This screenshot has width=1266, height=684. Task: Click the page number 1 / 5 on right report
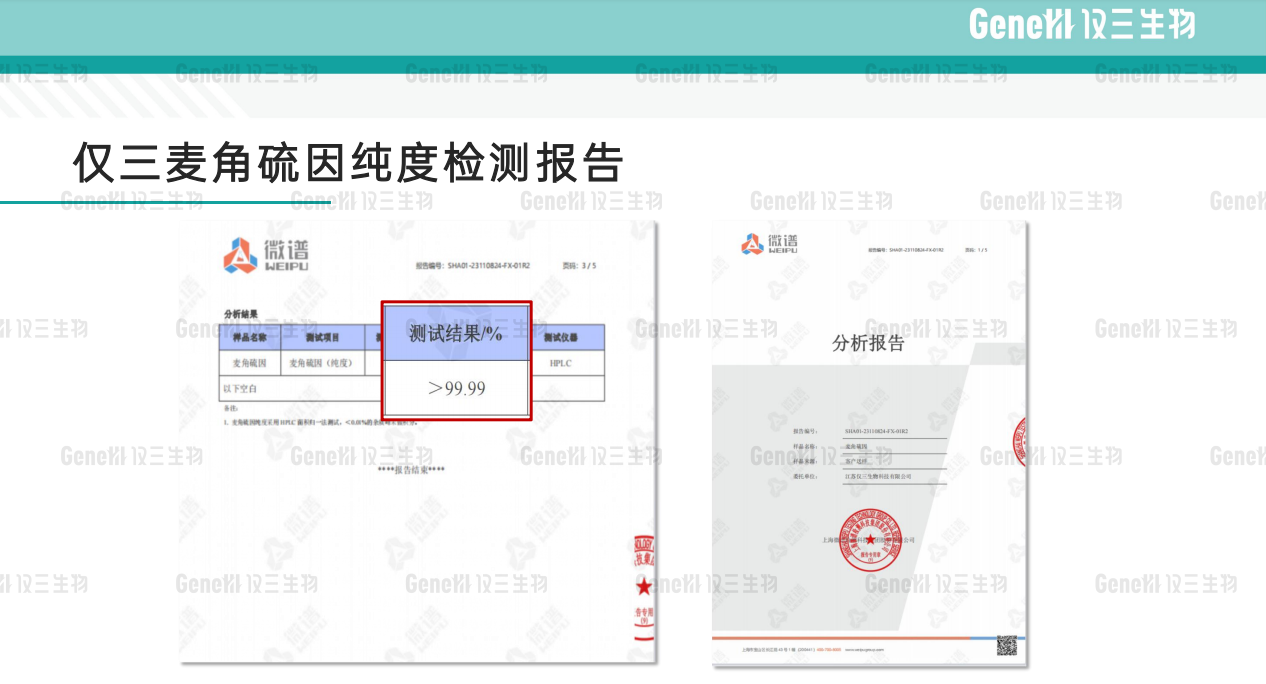[976, 249]
